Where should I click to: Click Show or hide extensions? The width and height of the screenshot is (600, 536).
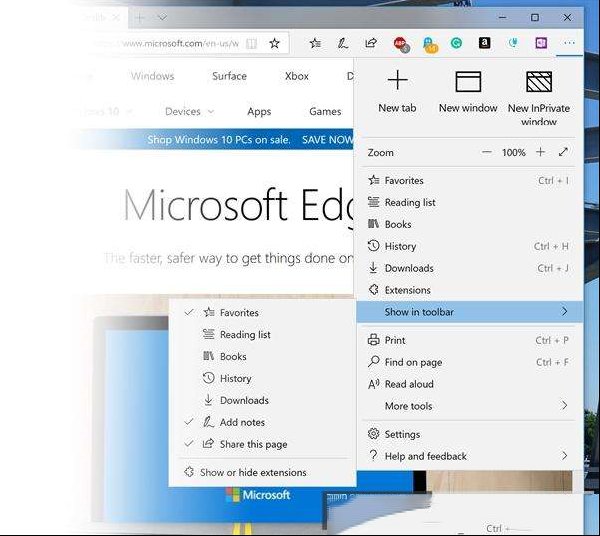(262, 472)
